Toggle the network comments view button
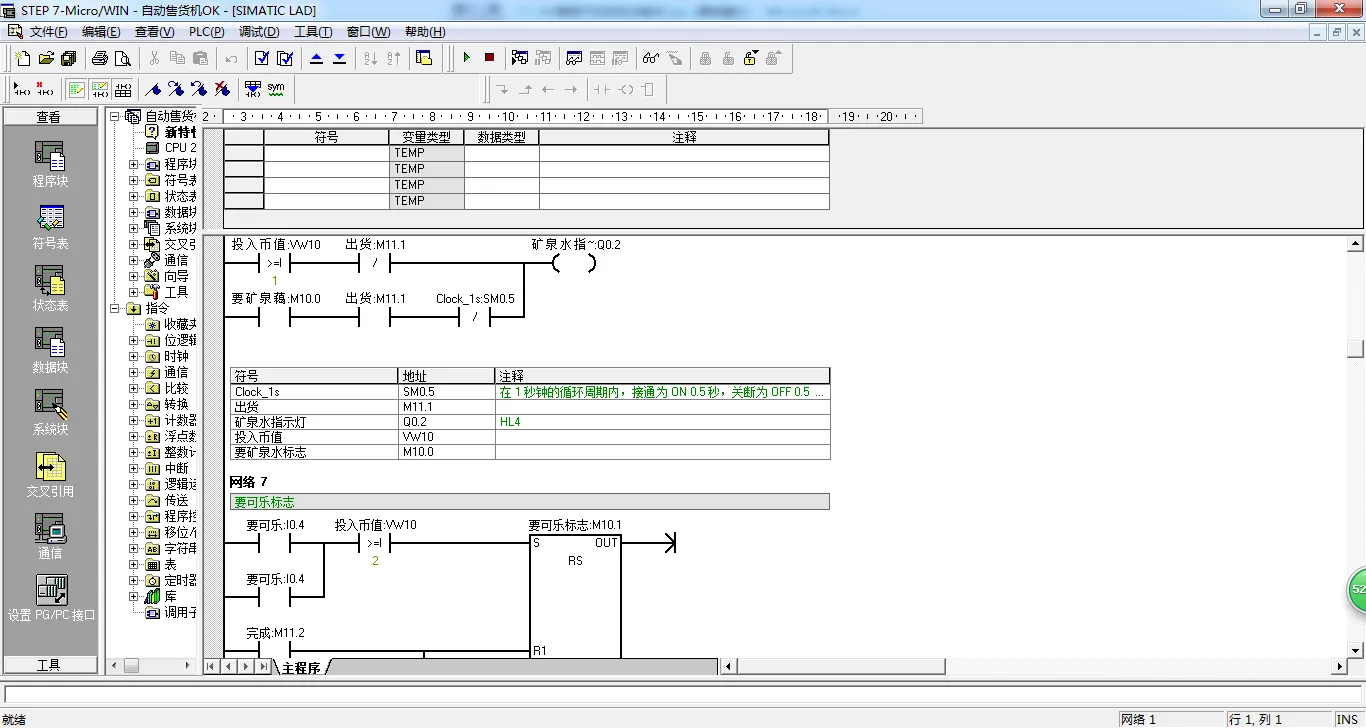Viewport: 1366px width, 728px height. [x=100, y=89]
